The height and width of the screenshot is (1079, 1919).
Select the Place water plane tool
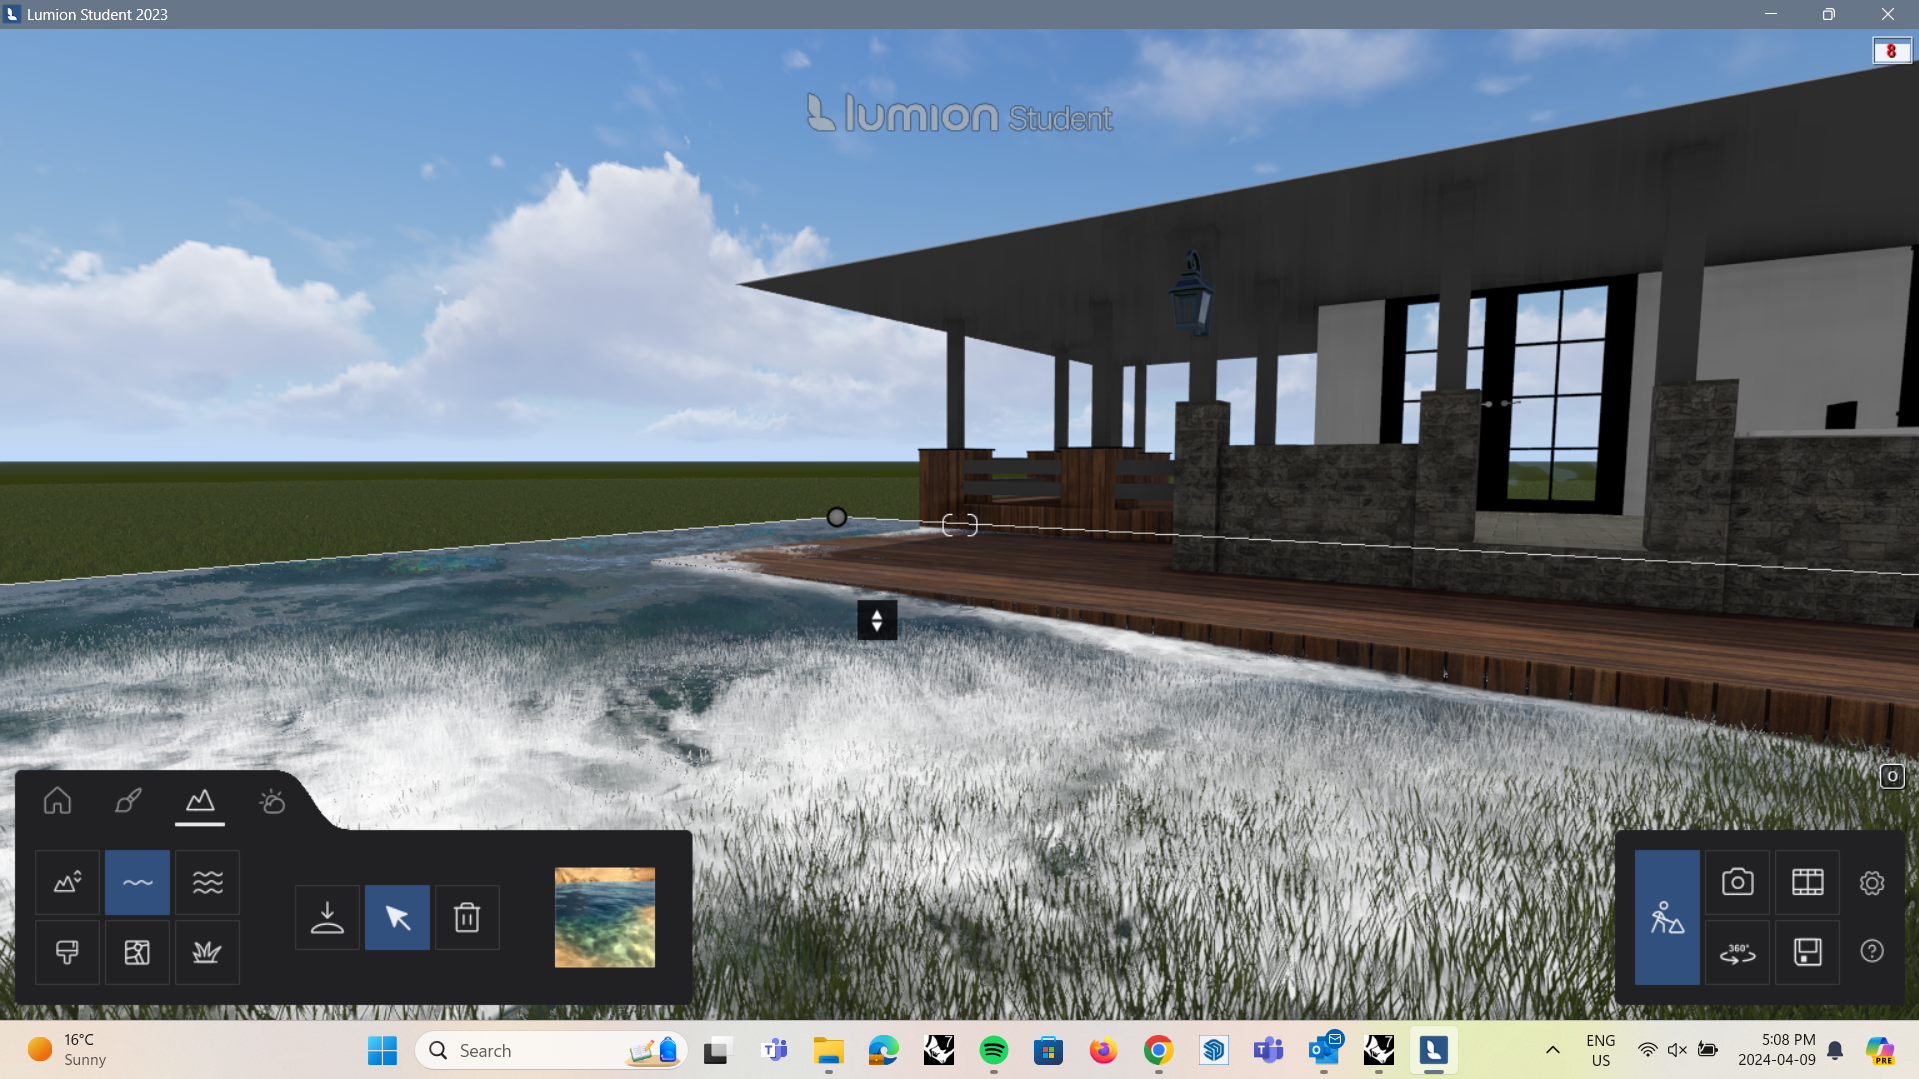coord(327,917)
